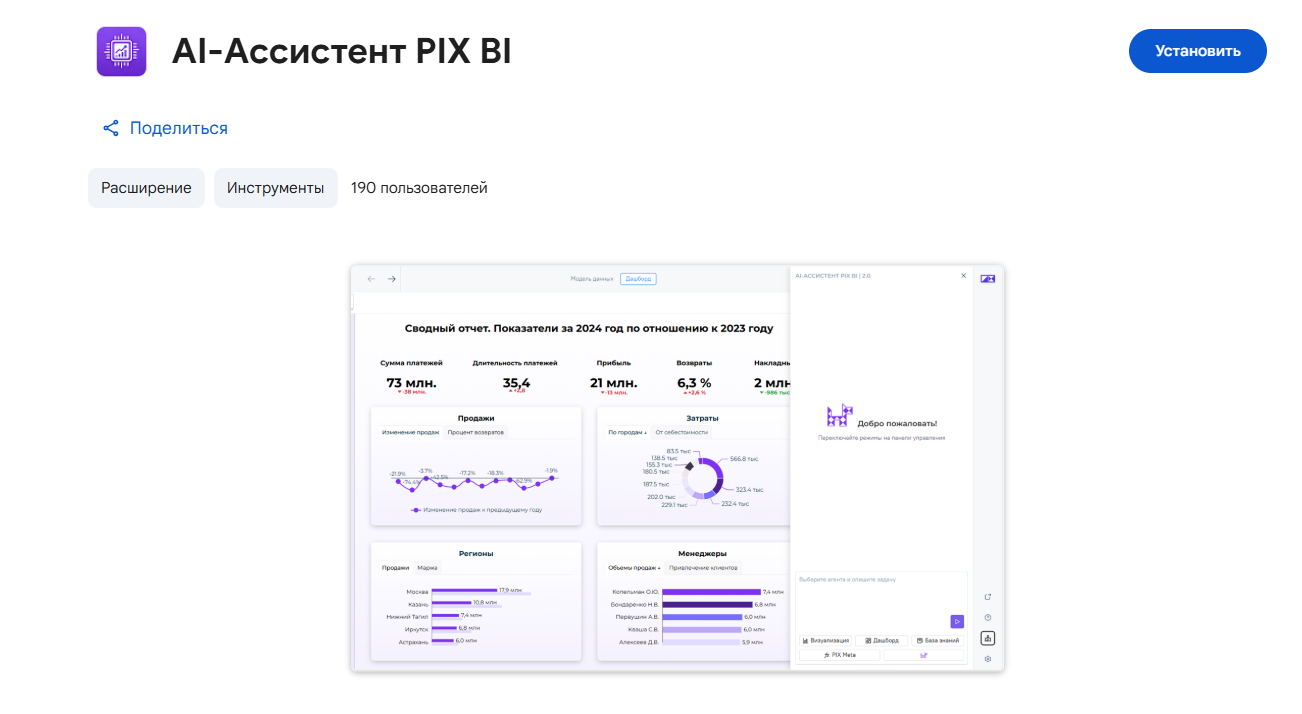Click the 'Переключайте режимы на панели управления' hint
The height and width of the screenshot is (714, 1302).
(x=881, y=438)
